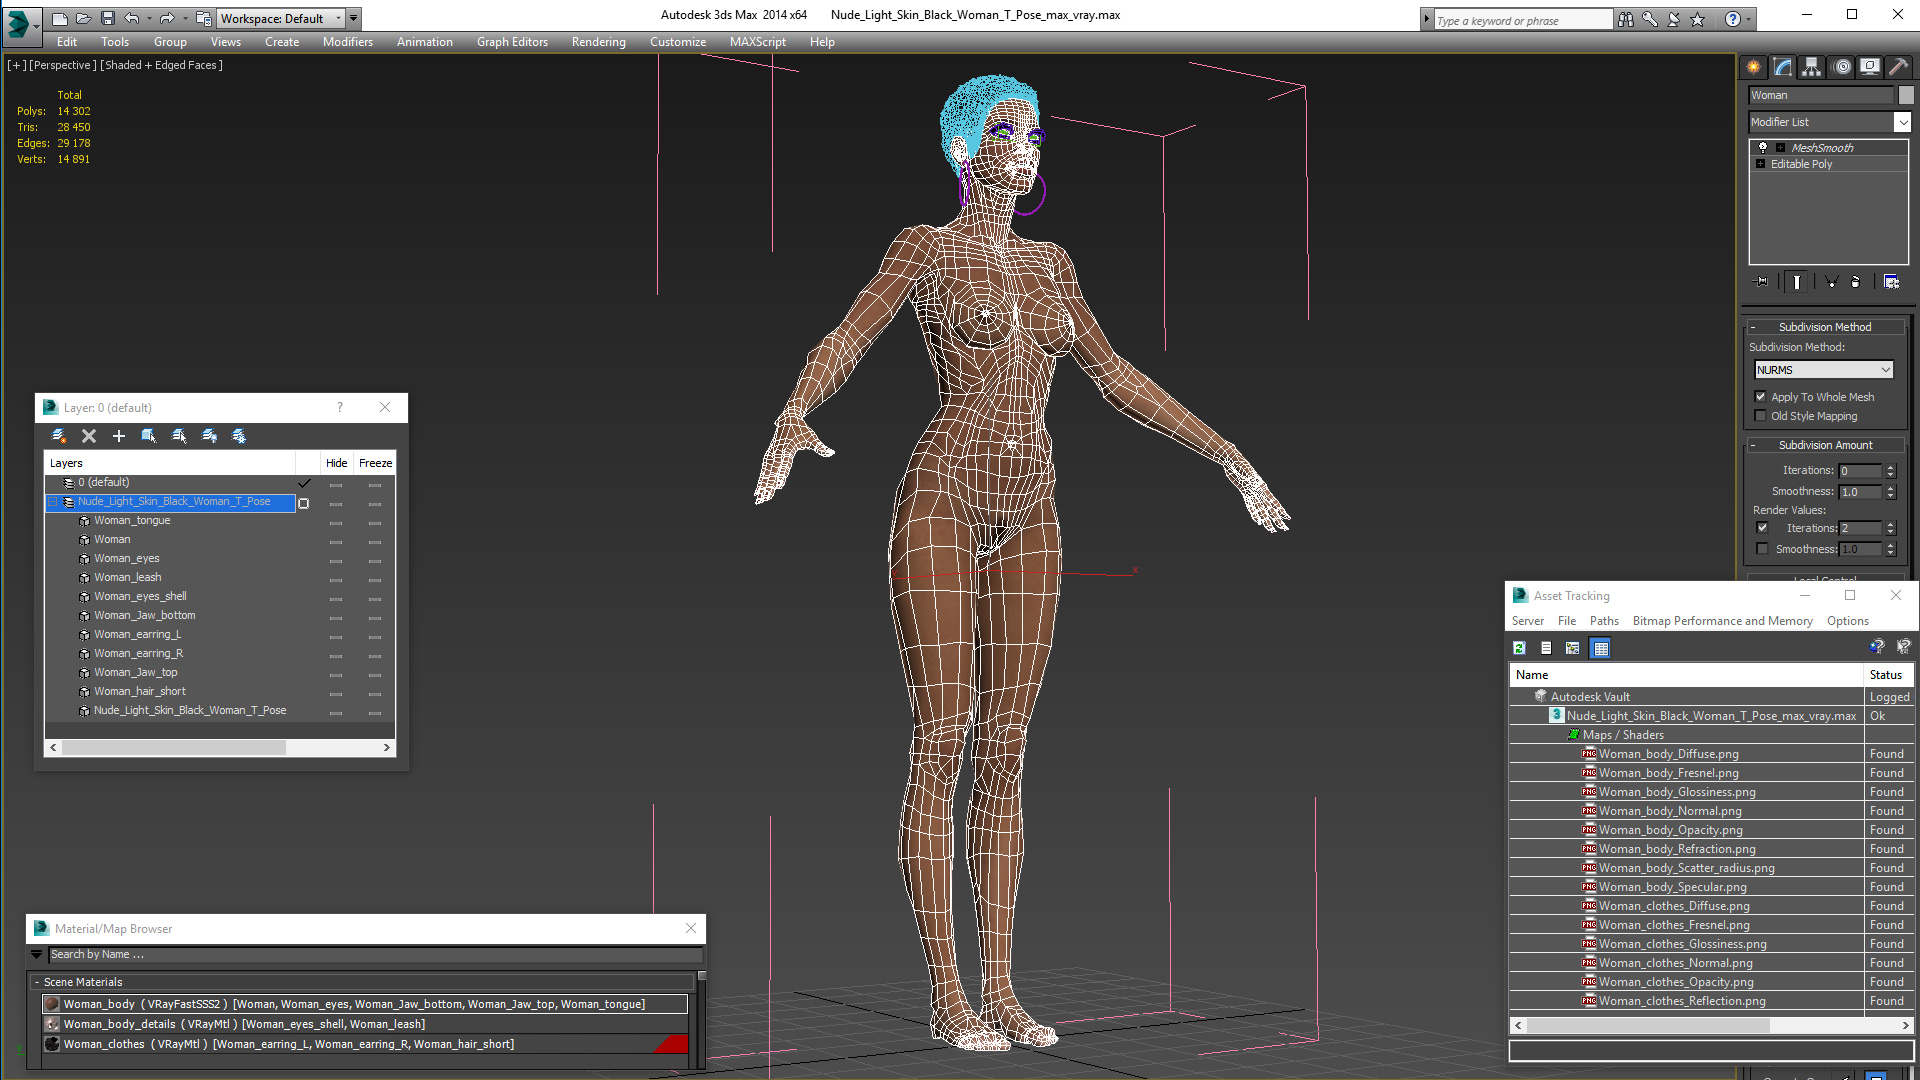This screenshot has height=1080, width=1920.
Task: Switch to the Utilities hammer tab
Action: click(1898, 67)
